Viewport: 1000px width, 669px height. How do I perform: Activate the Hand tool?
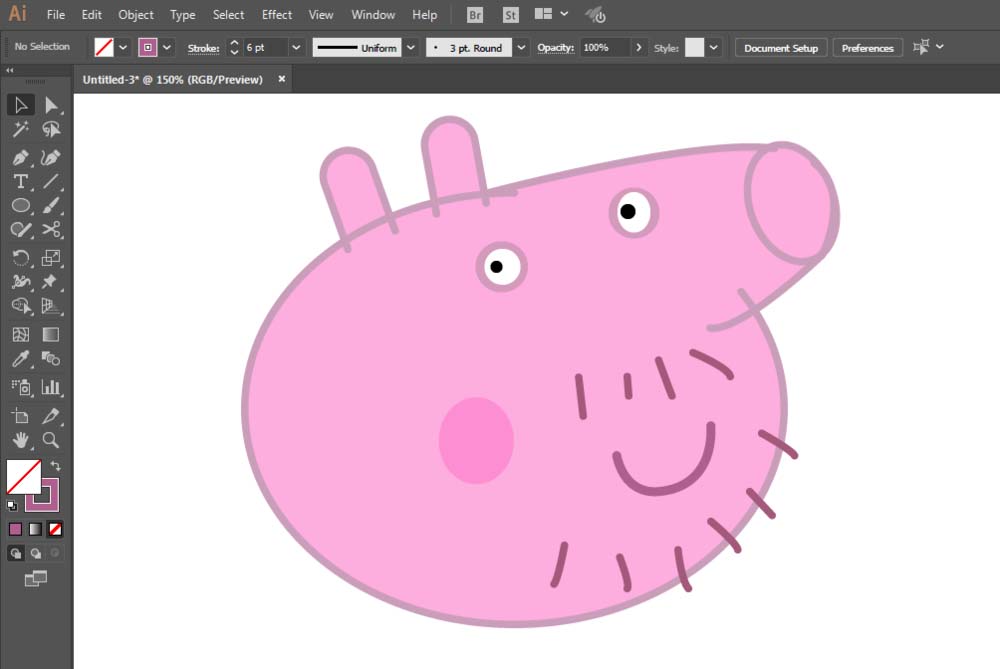pos(20,440)
